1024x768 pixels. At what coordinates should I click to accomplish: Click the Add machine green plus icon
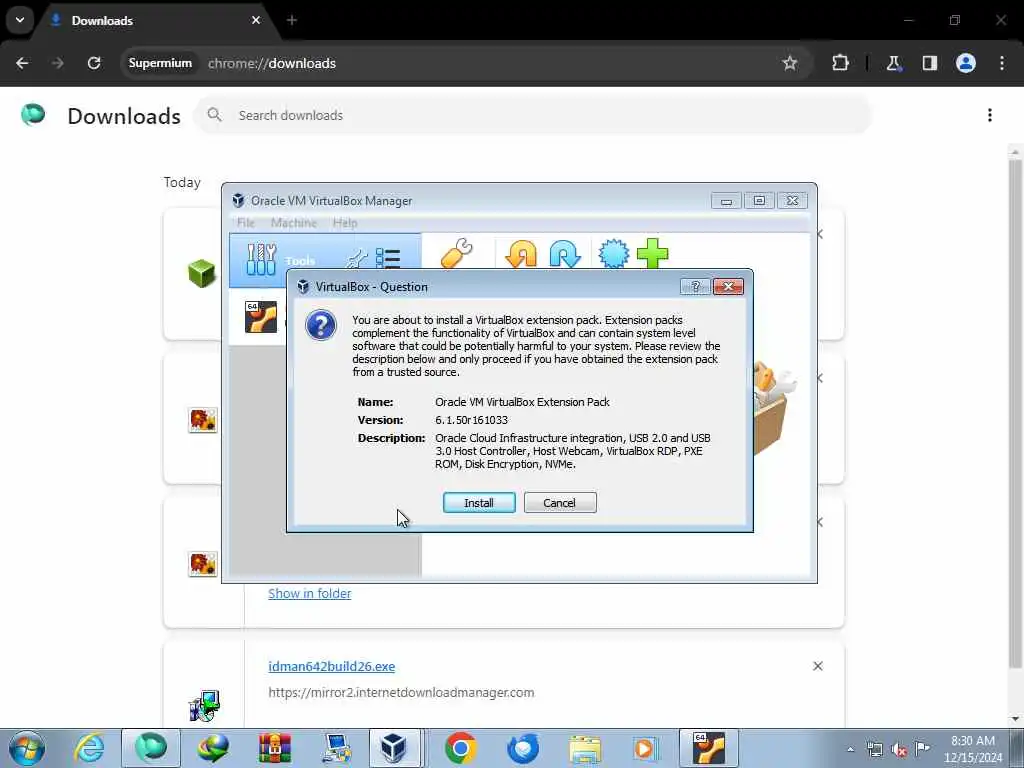[652, 254]
